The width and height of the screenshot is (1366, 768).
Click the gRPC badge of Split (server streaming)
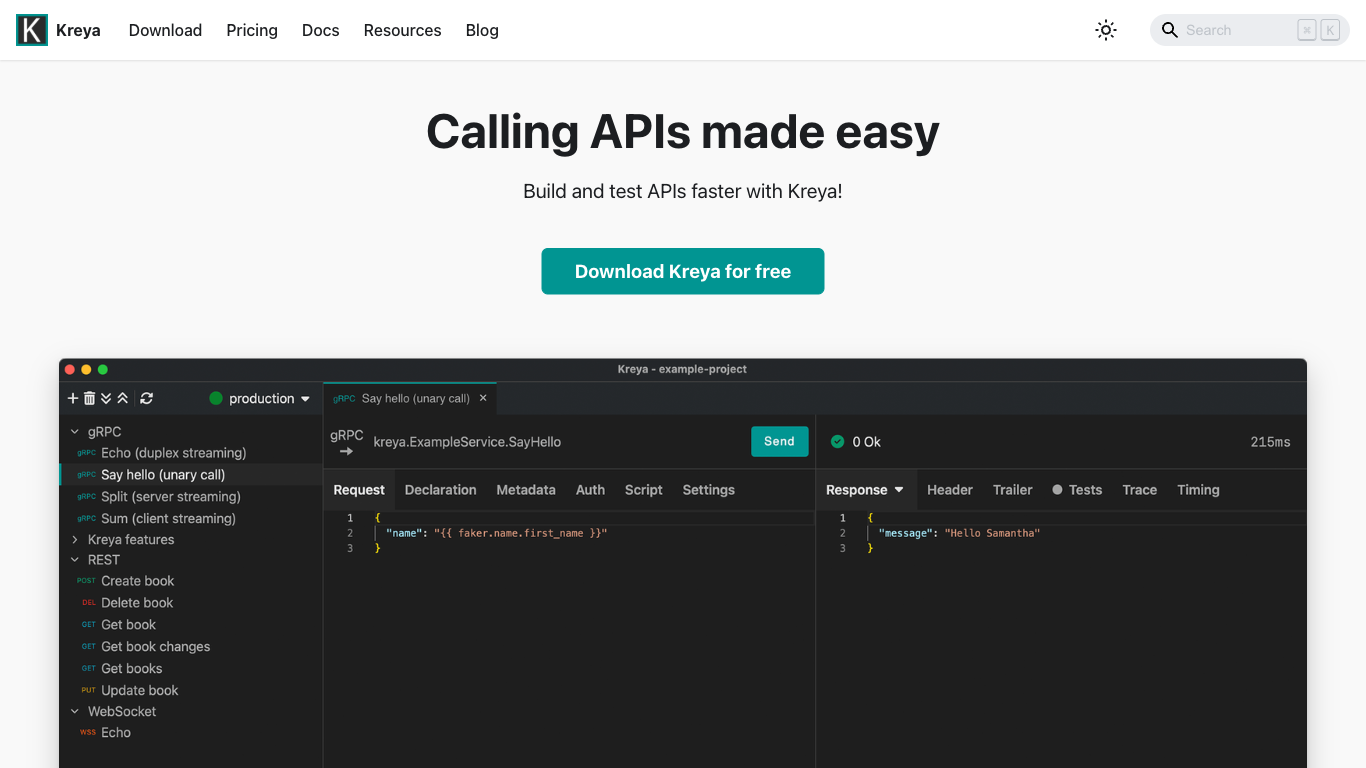point(87,497)
